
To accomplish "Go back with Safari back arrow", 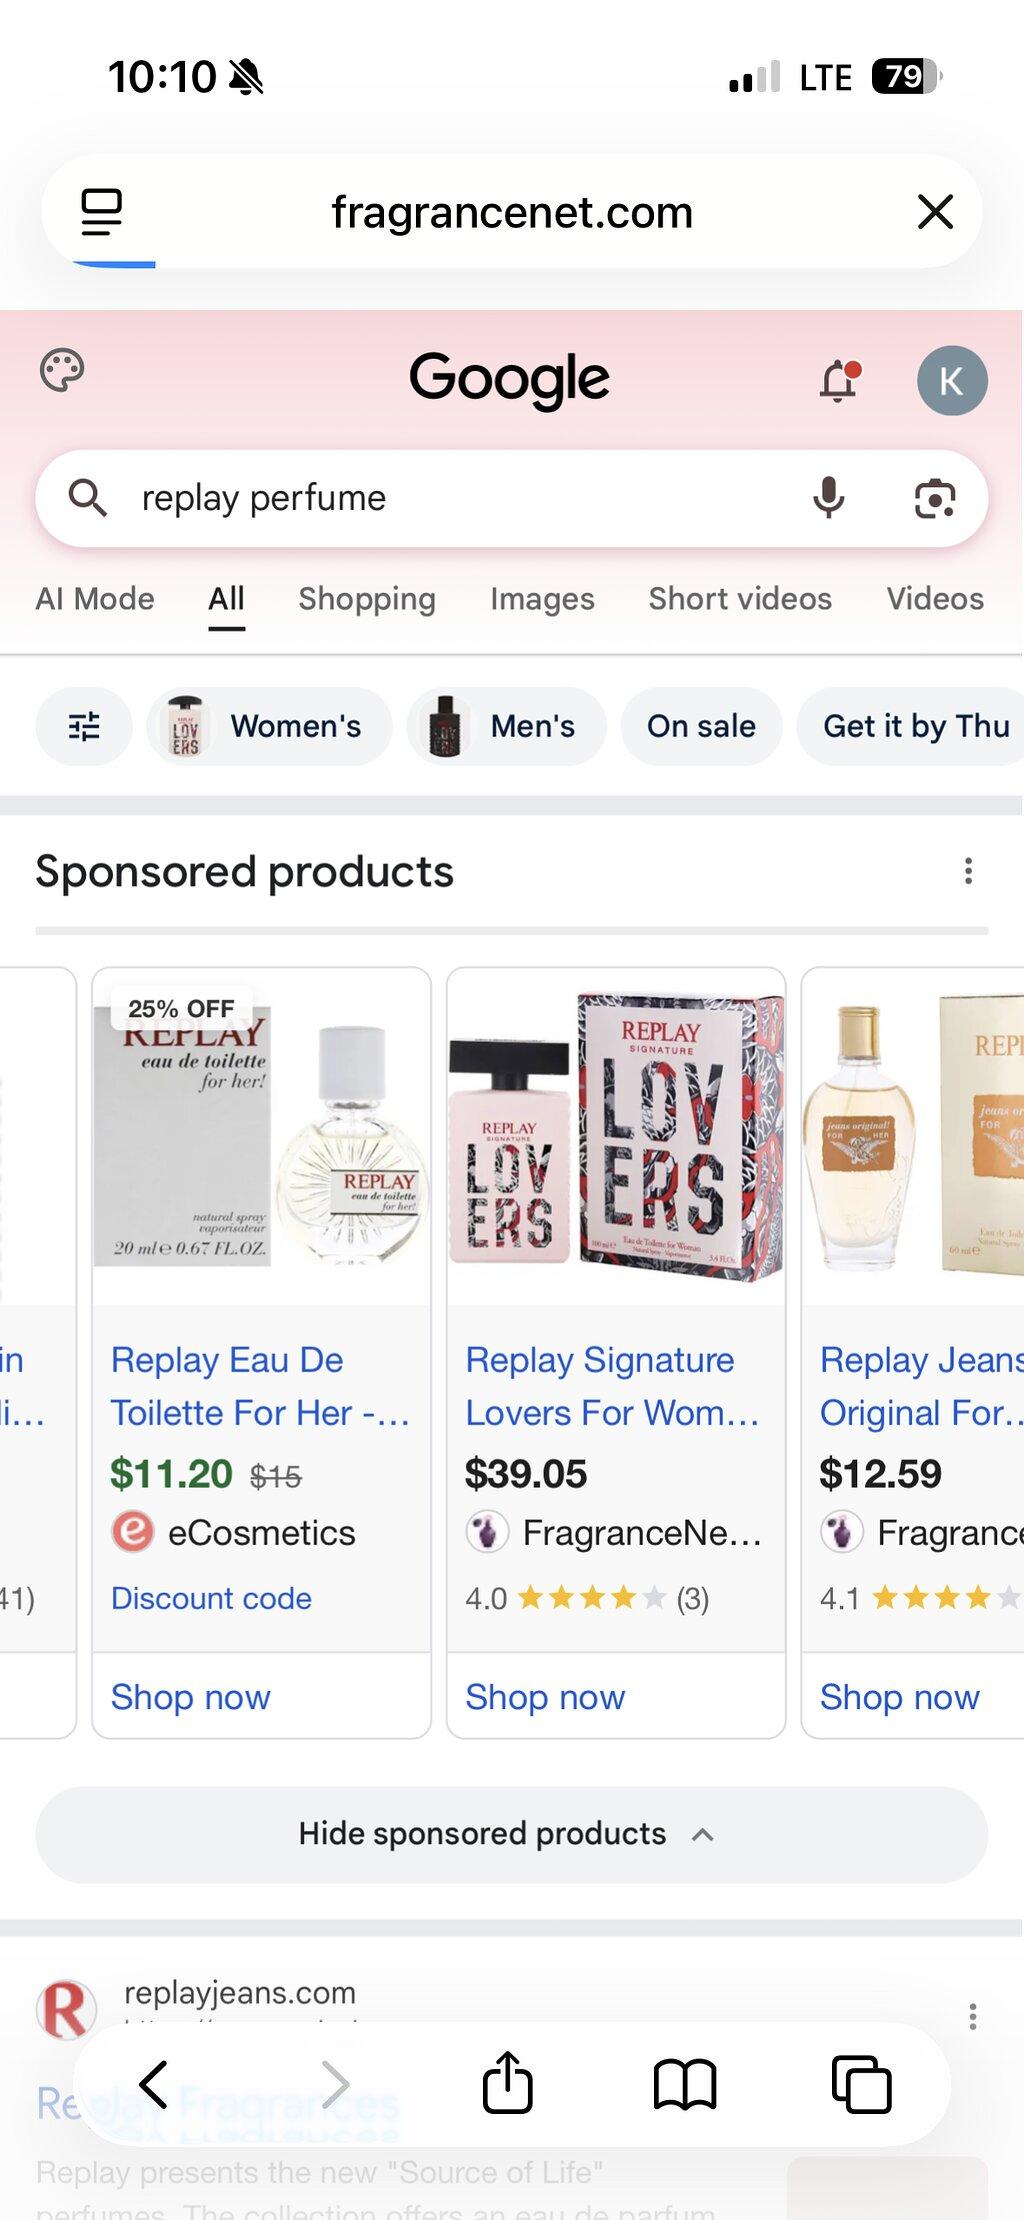I will [153, 2085].
